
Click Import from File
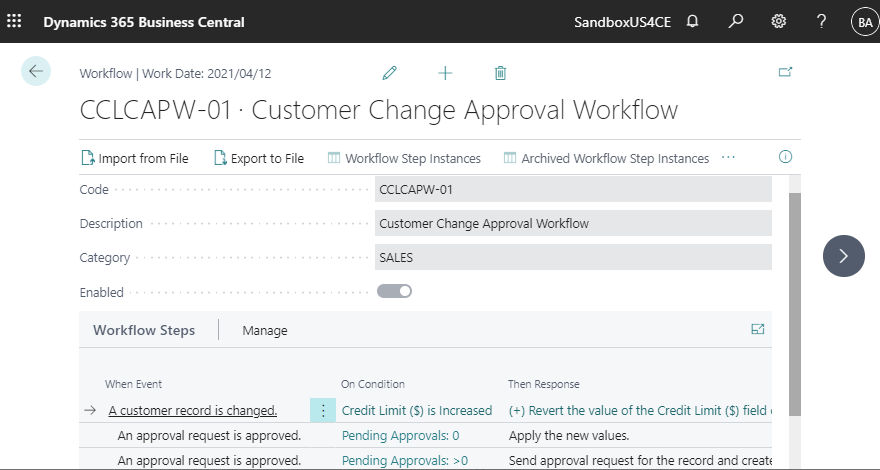(x=135, y=158)
